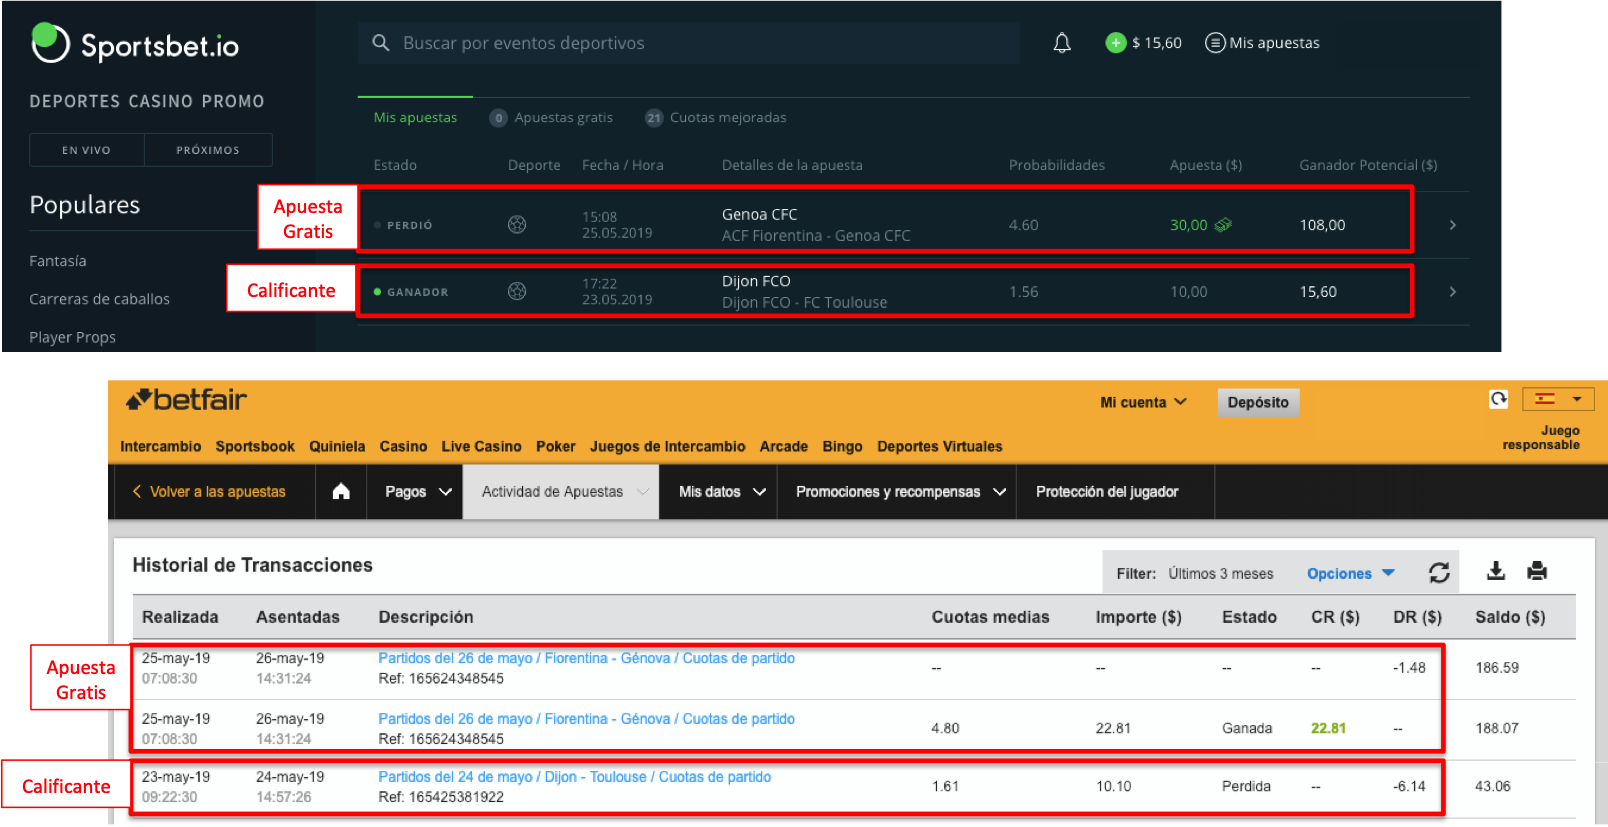
Task: Open Carreras de caballos sidebar item
Action: coord(99,299)
